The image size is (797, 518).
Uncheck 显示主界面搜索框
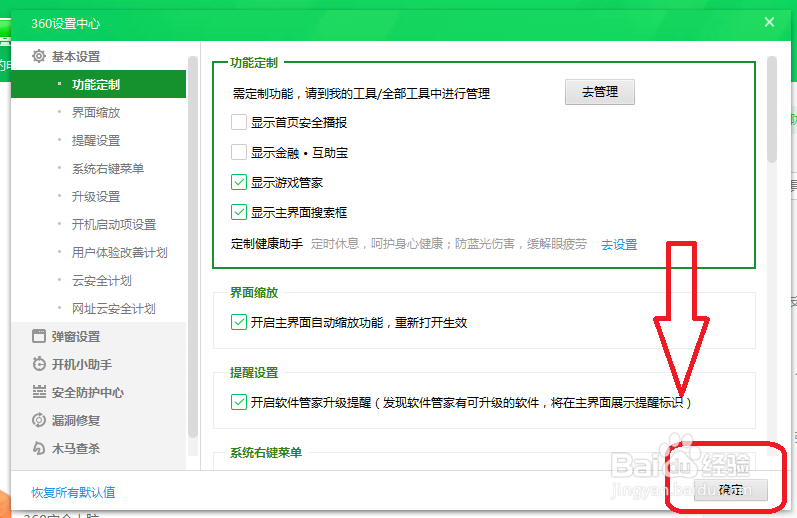tap(238, 212)
